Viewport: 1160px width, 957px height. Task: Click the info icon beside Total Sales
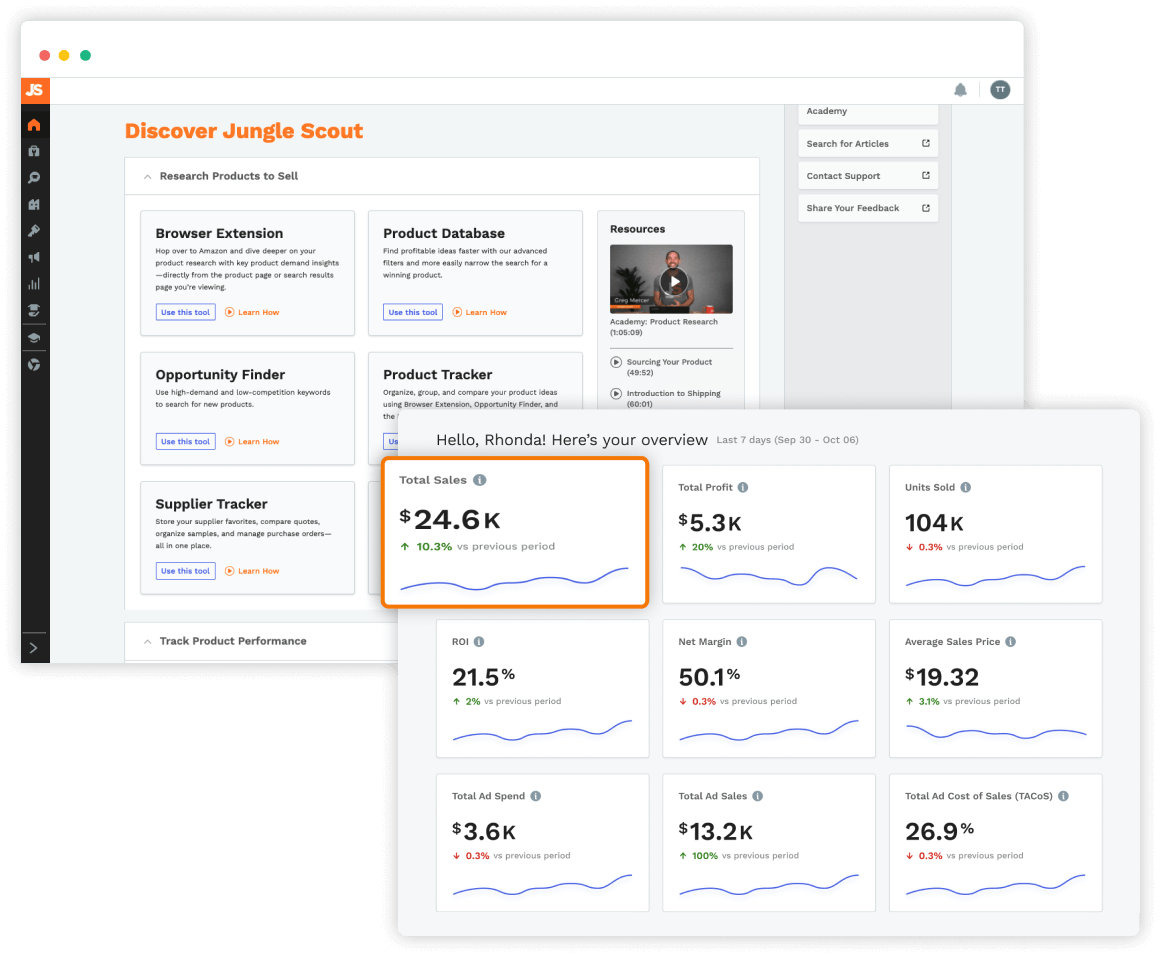pos(480,480)
